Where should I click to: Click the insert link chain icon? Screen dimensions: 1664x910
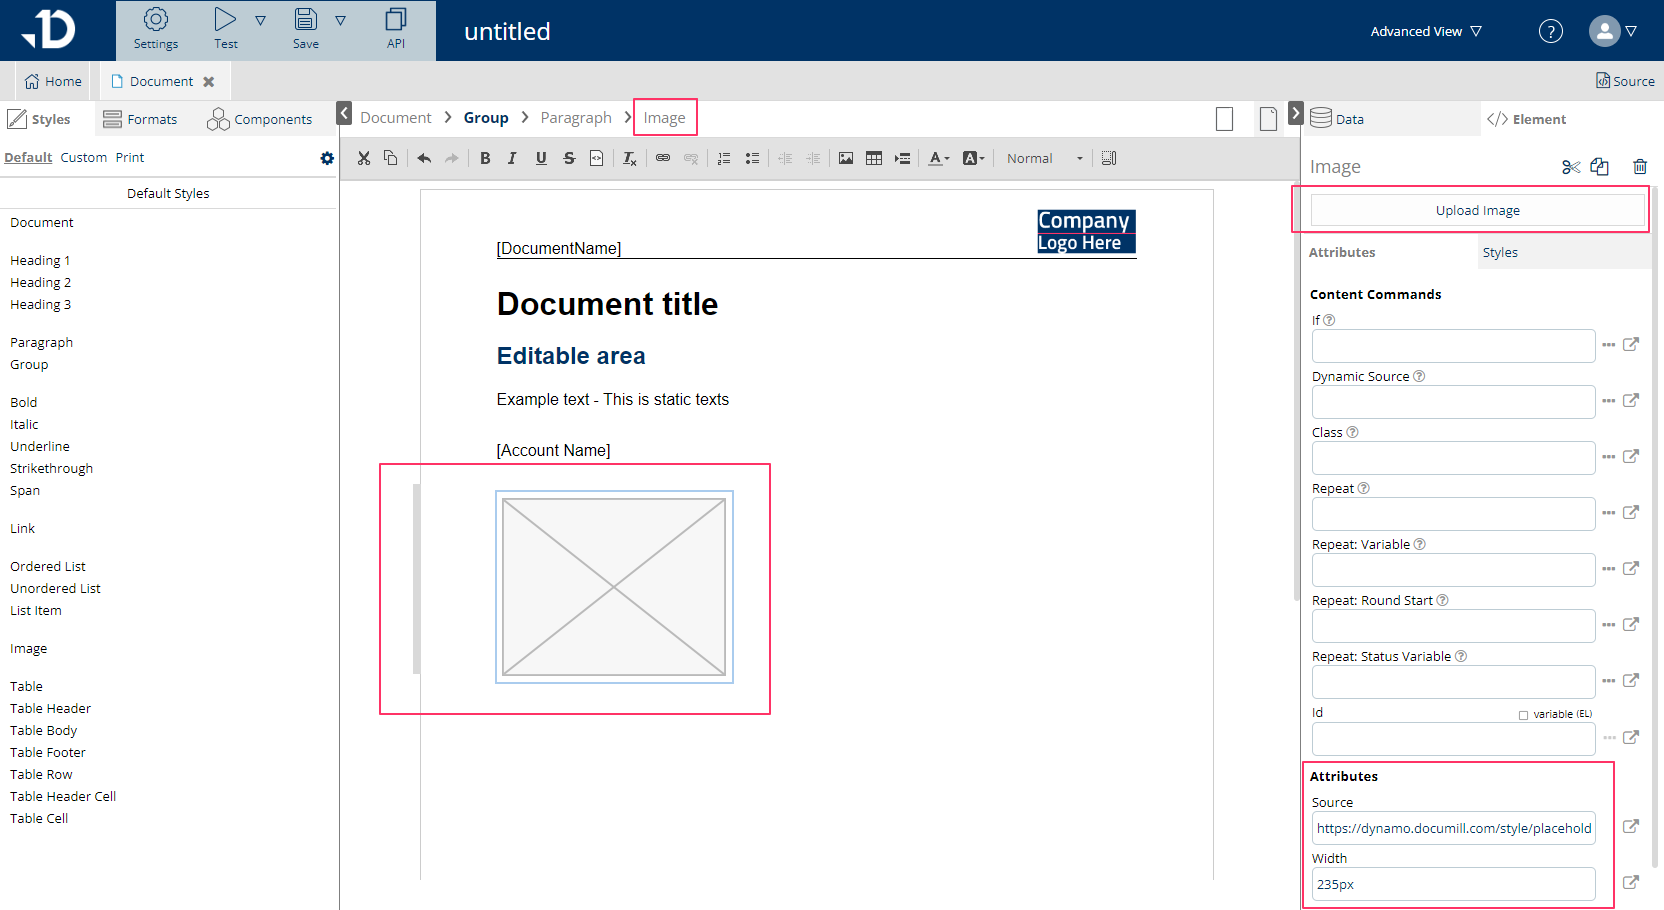(663, 158)
